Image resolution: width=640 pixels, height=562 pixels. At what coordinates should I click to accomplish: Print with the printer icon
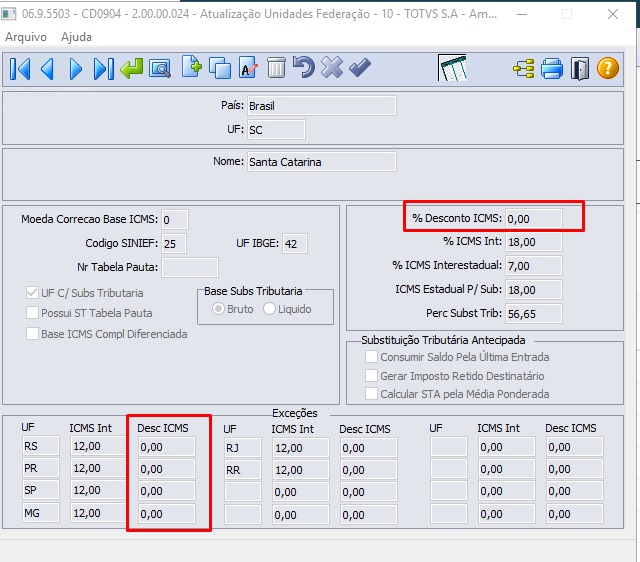[552, 68]
